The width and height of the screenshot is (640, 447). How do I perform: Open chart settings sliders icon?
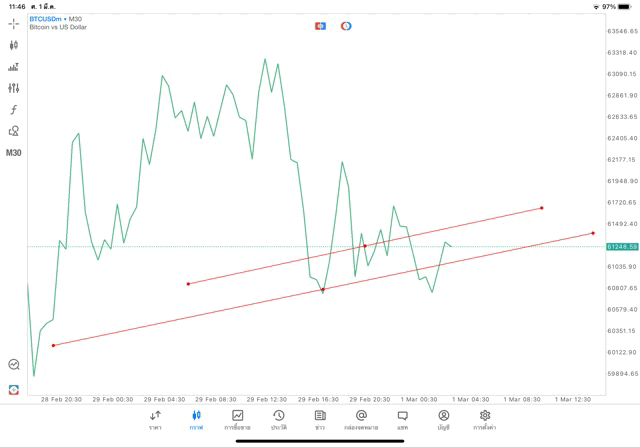click(13, 88)
